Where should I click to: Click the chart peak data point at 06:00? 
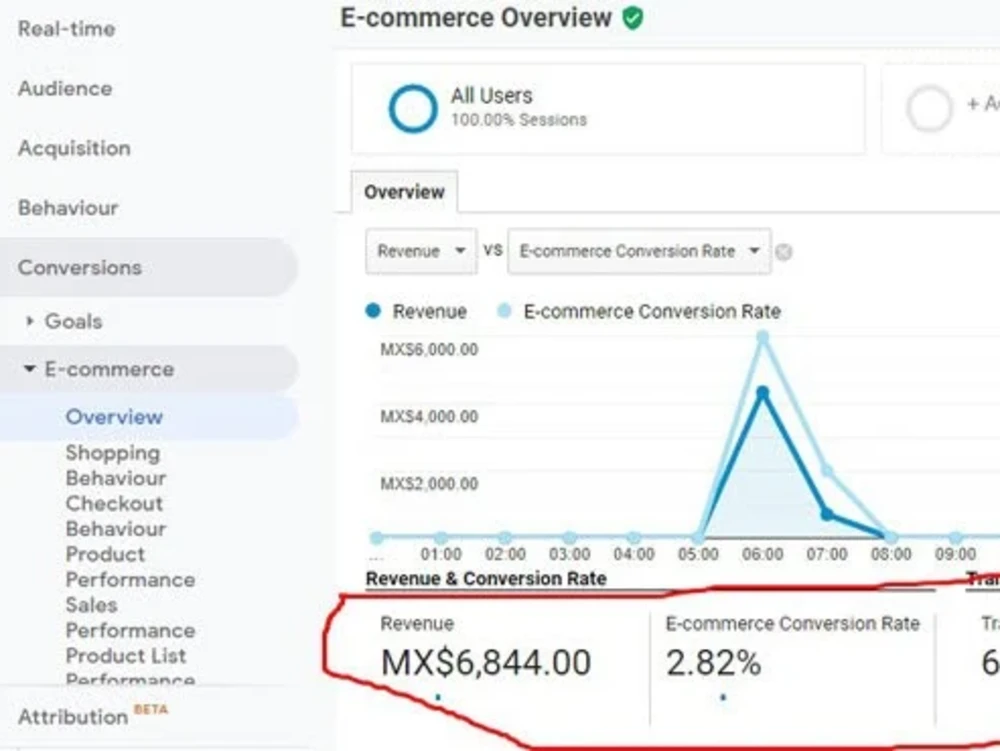click(762, 390)
